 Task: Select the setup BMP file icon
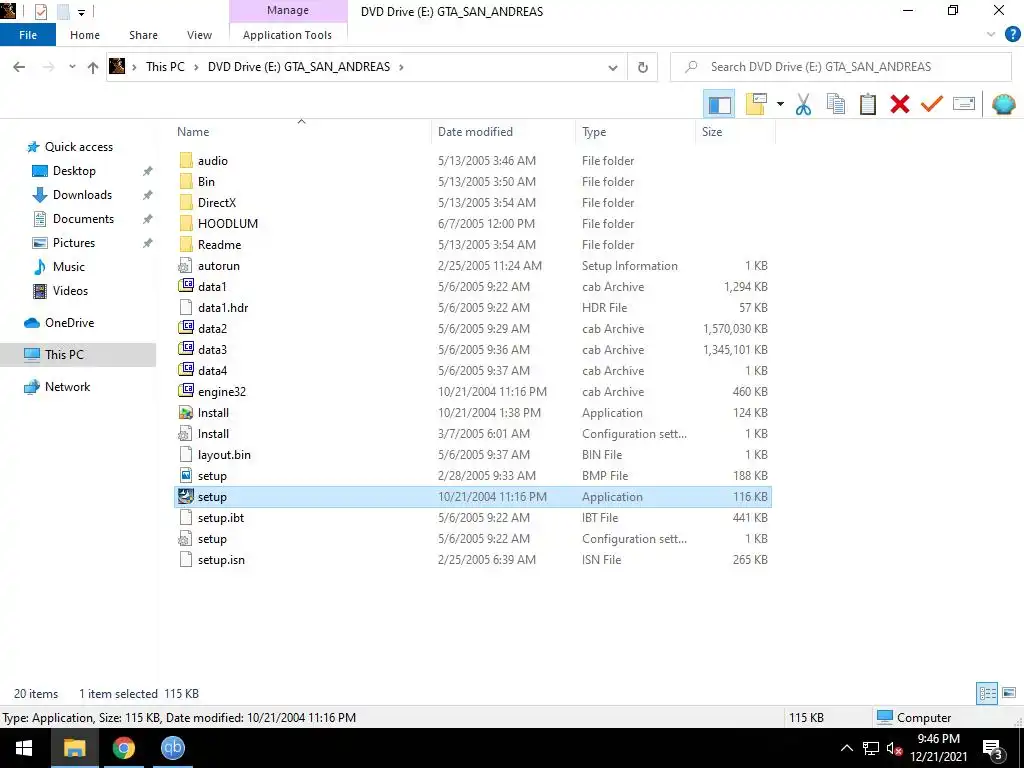pos(186,475)
